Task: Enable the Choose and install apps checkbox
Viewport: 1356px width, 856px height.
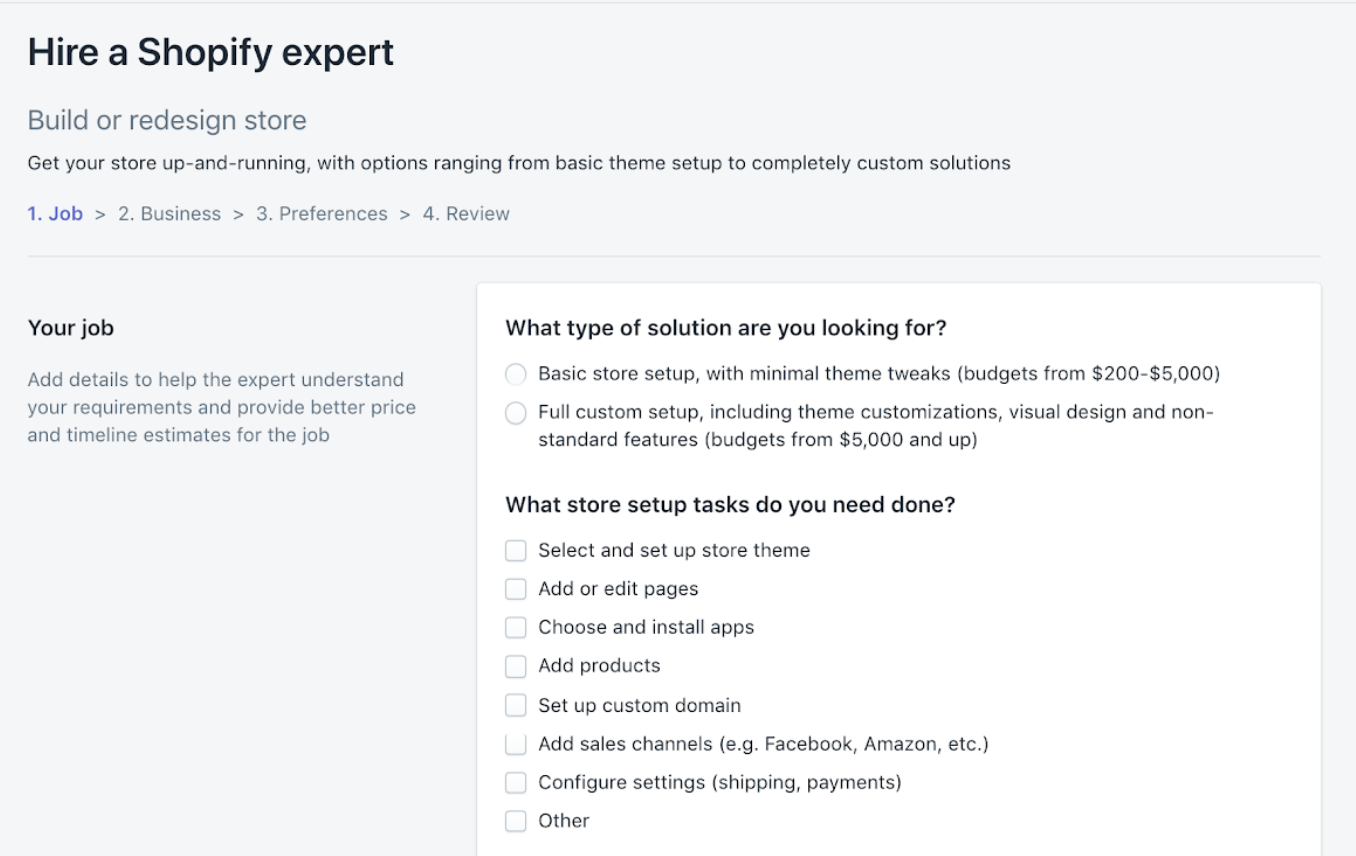Action: click(515, 628)
